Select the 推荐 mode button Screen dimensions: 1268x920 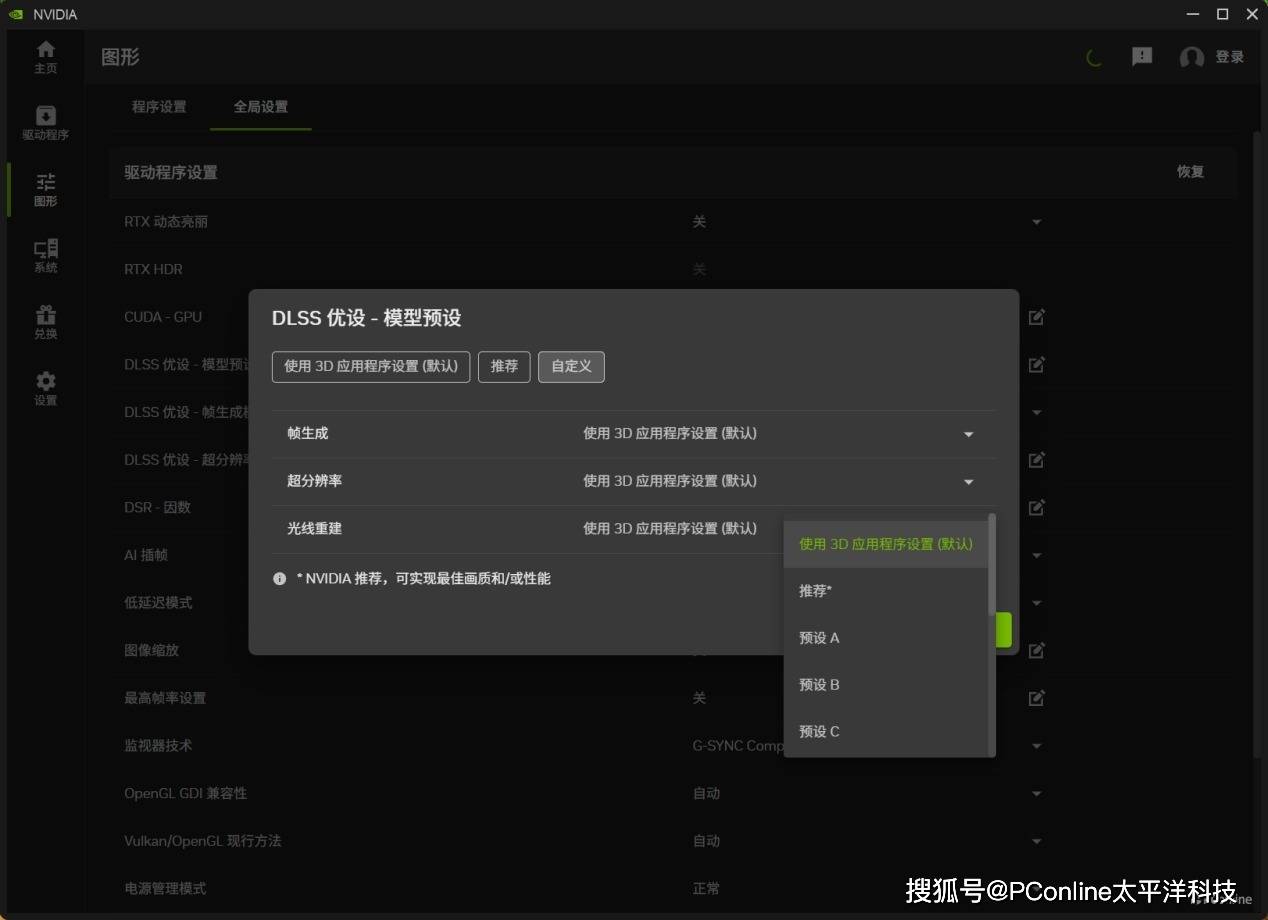tap(504, 367)
